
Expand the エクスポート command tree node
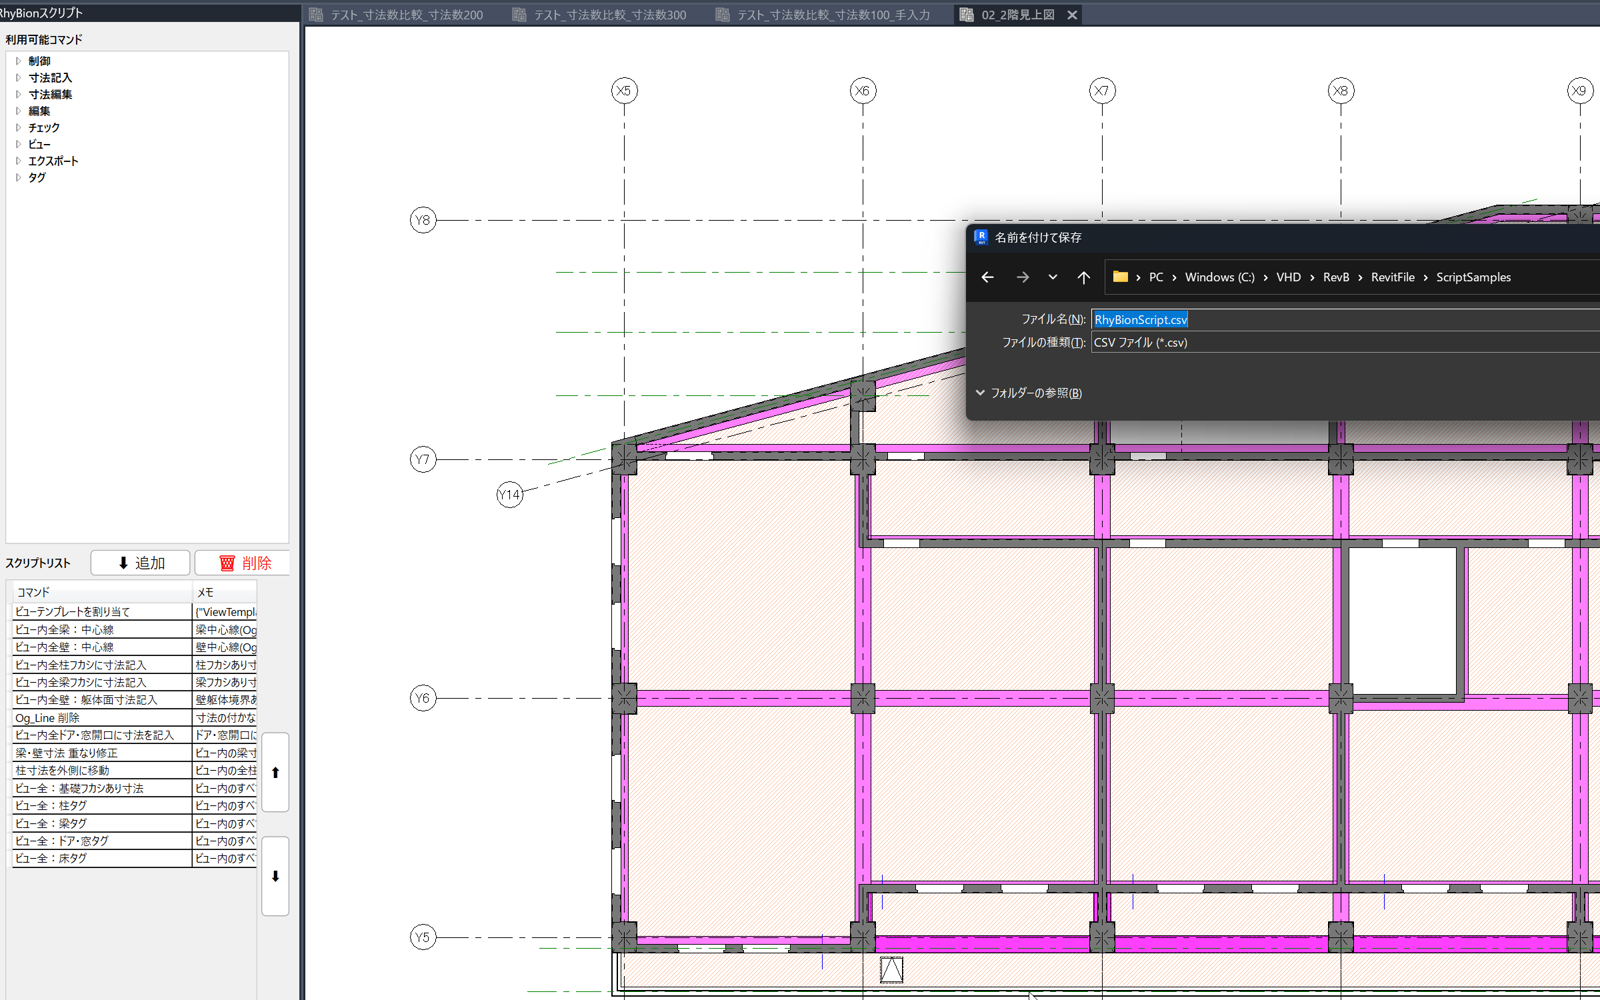click(x=18, y=161)
